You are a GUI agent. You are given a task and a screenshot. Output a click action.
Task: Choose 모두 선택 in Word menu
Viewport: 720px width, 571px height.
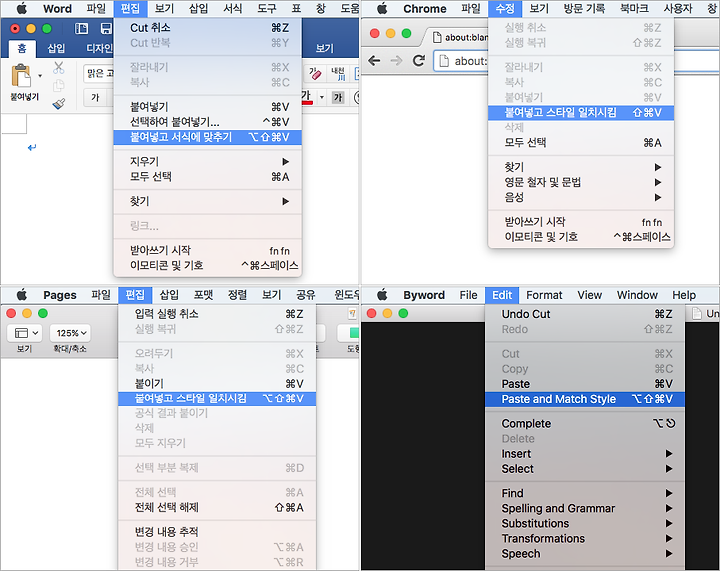click(208, 177)
